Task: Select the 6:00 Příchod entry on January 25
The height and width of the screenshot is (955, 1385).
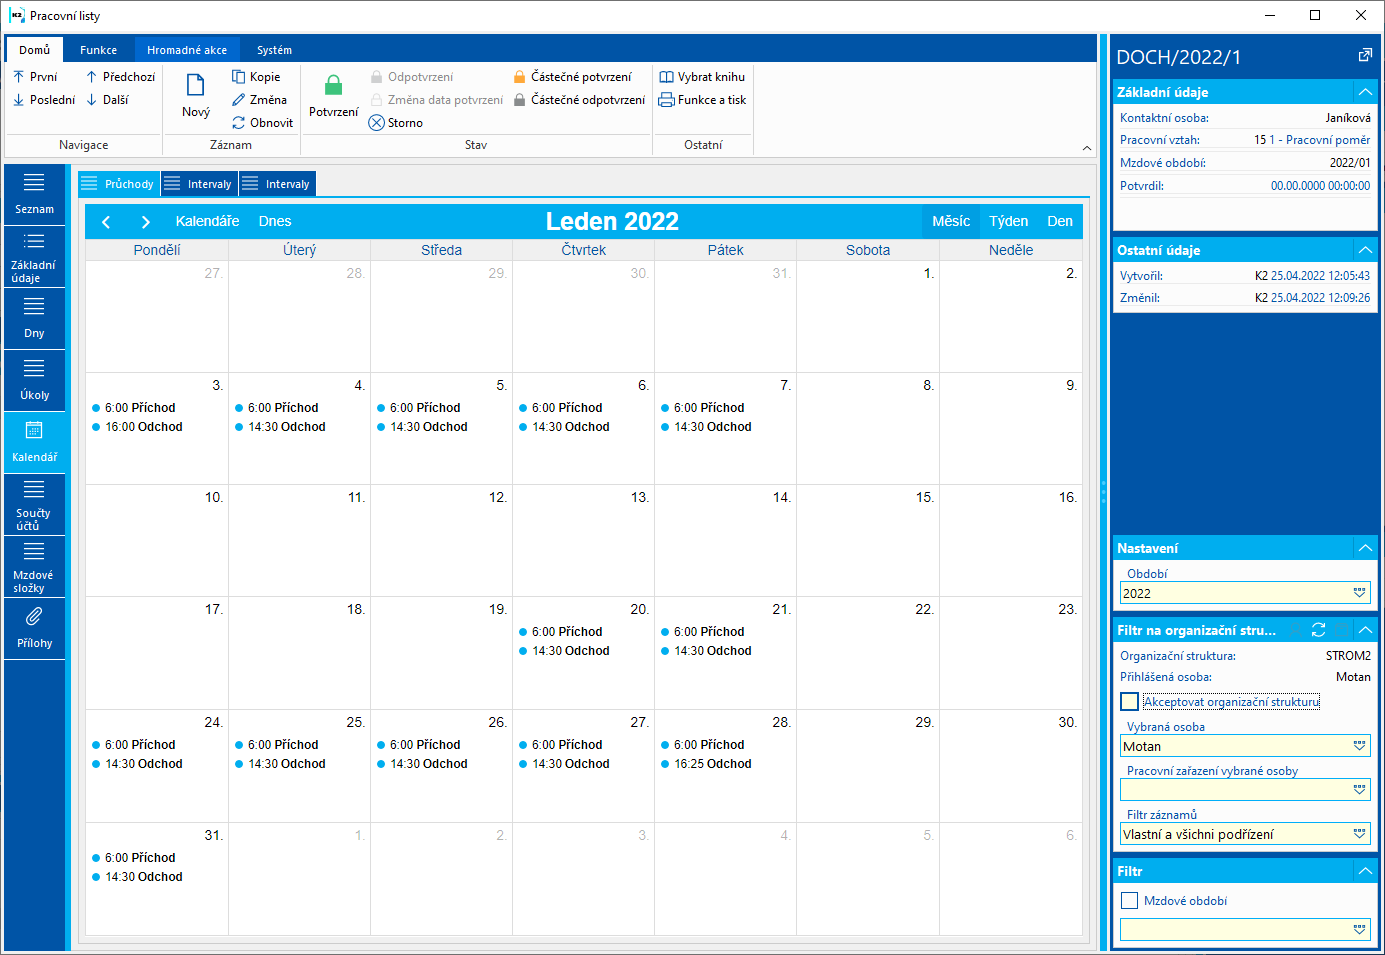Action: (277, 745)
